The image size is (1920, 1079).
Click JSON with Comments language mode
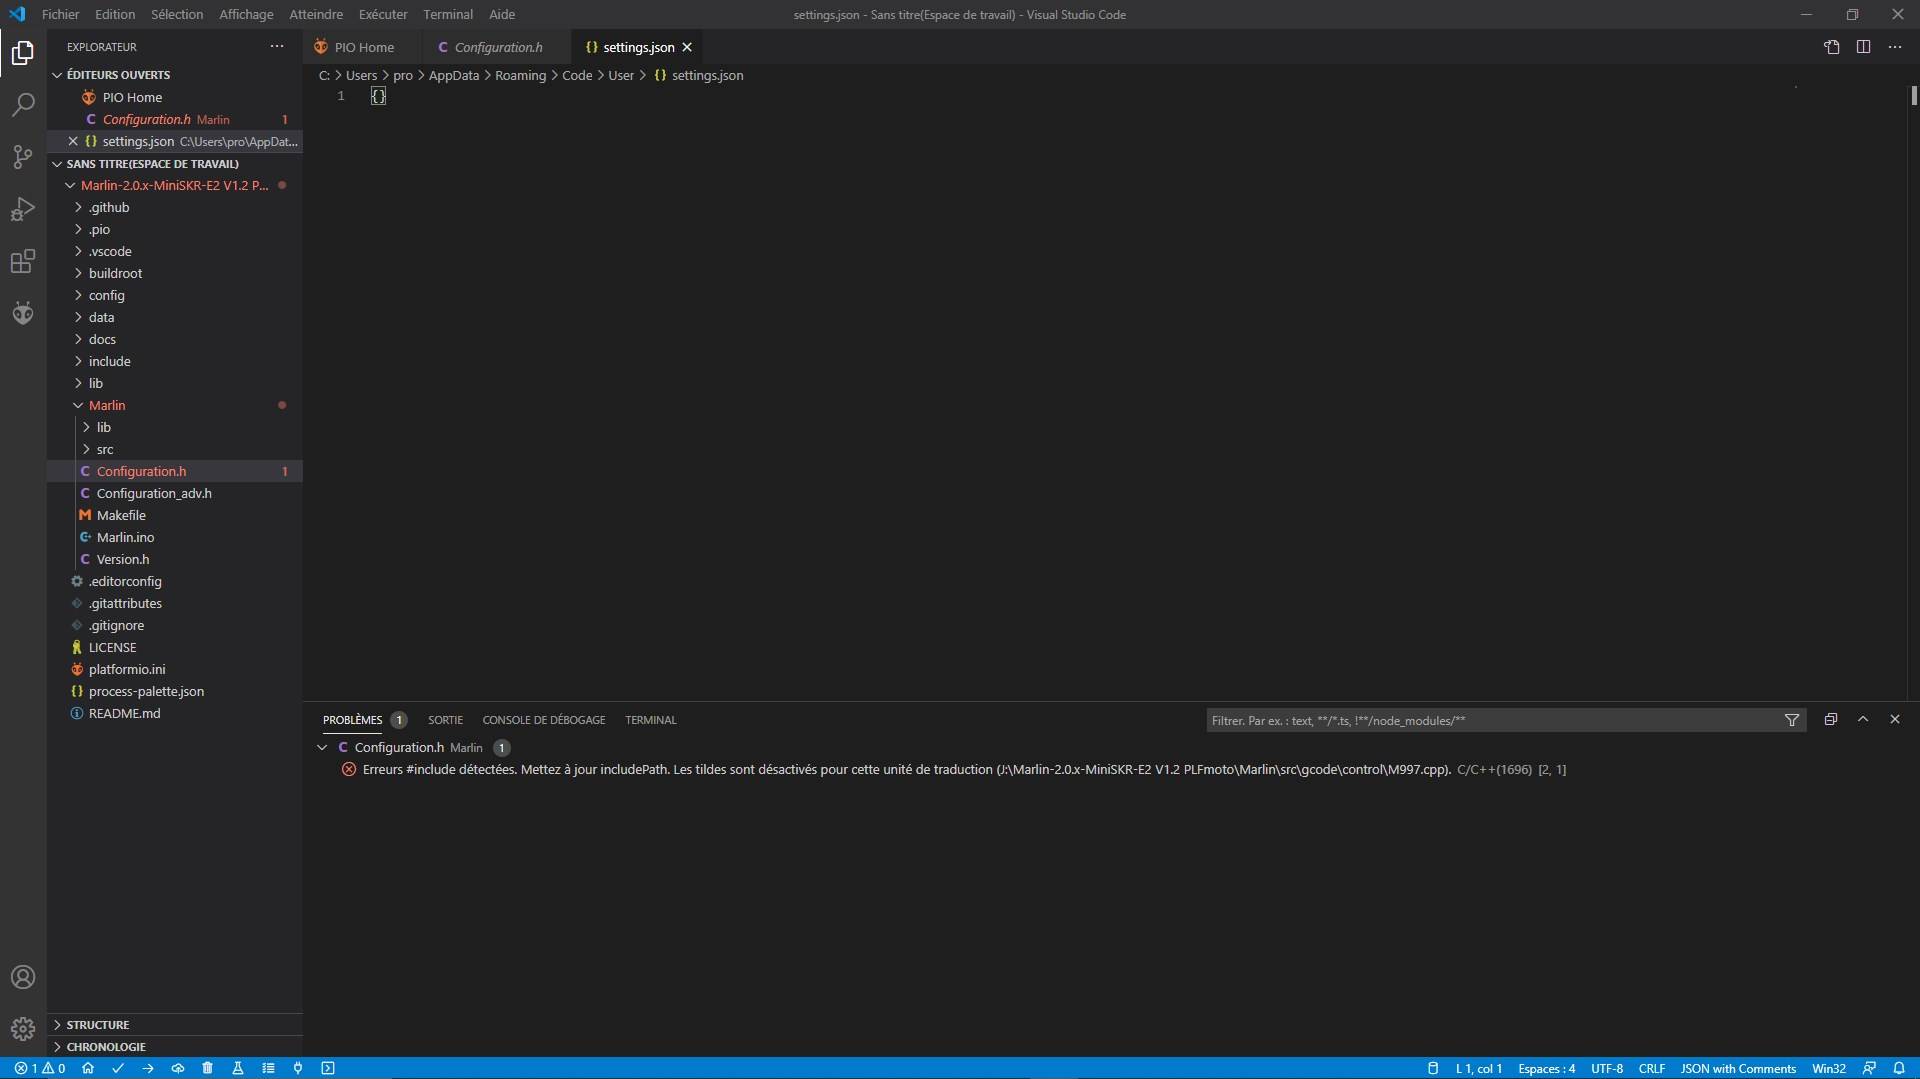point(1738,1068)
